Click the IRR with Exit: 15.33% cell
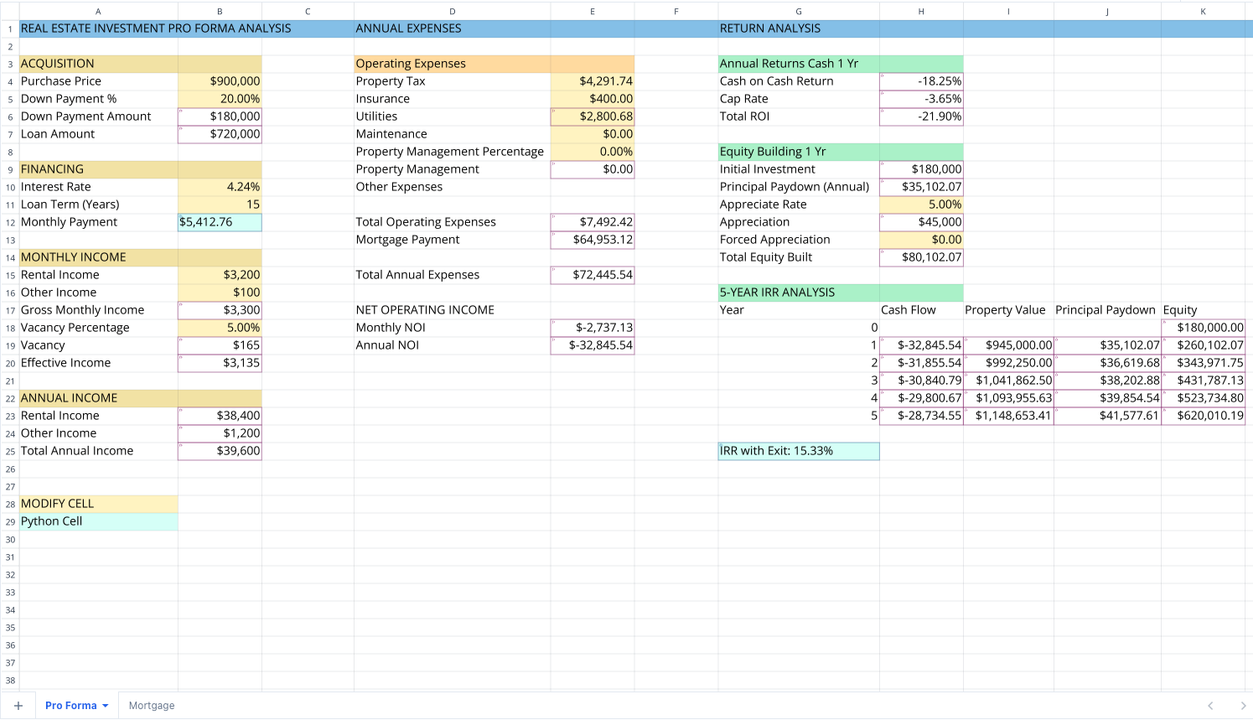The image size is (1253, 720). point(798,450)
